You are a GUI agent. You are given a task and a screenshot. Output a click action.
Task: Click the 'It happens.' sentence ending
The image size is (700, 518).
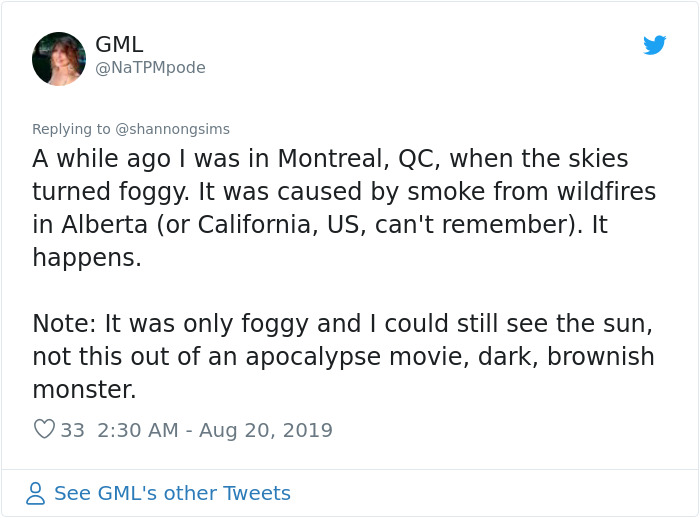click(x=86, y=257)
